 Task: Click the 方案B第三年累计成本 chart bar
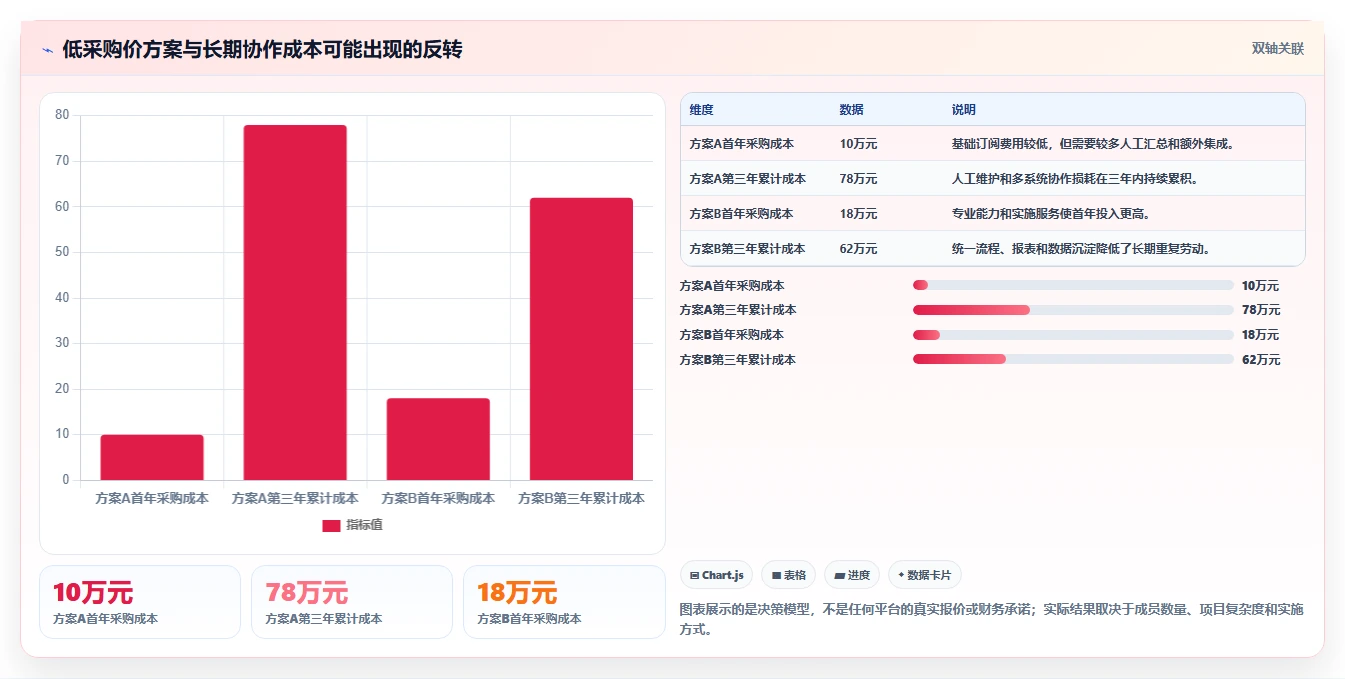(581, 339)
